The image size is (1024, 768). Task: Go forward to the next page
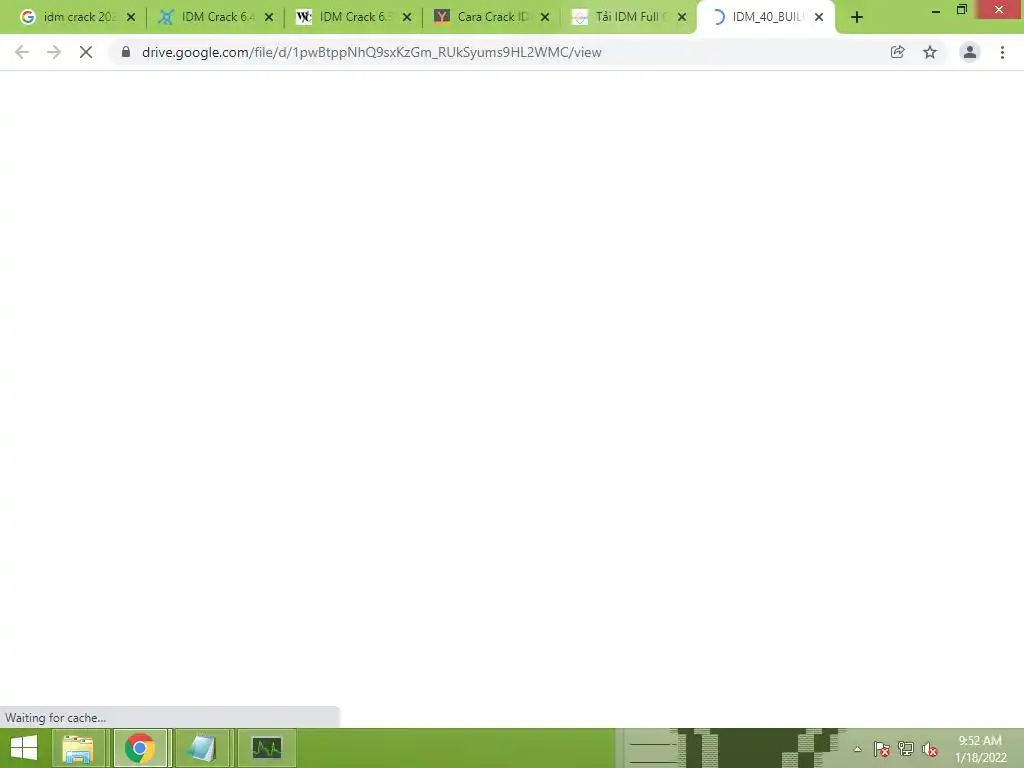tap(54, 52)
